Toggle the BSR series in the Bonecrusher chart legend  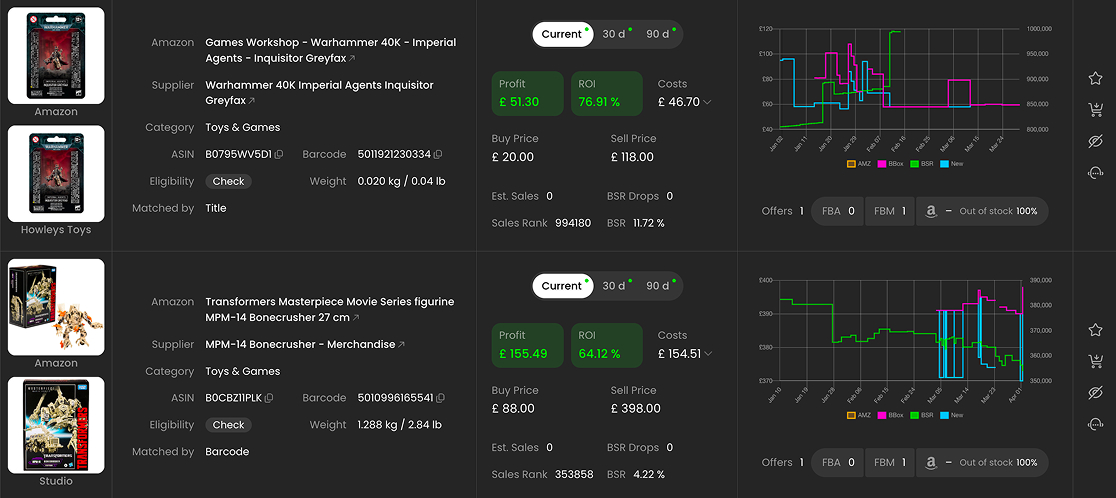click(x=922, y=415)
